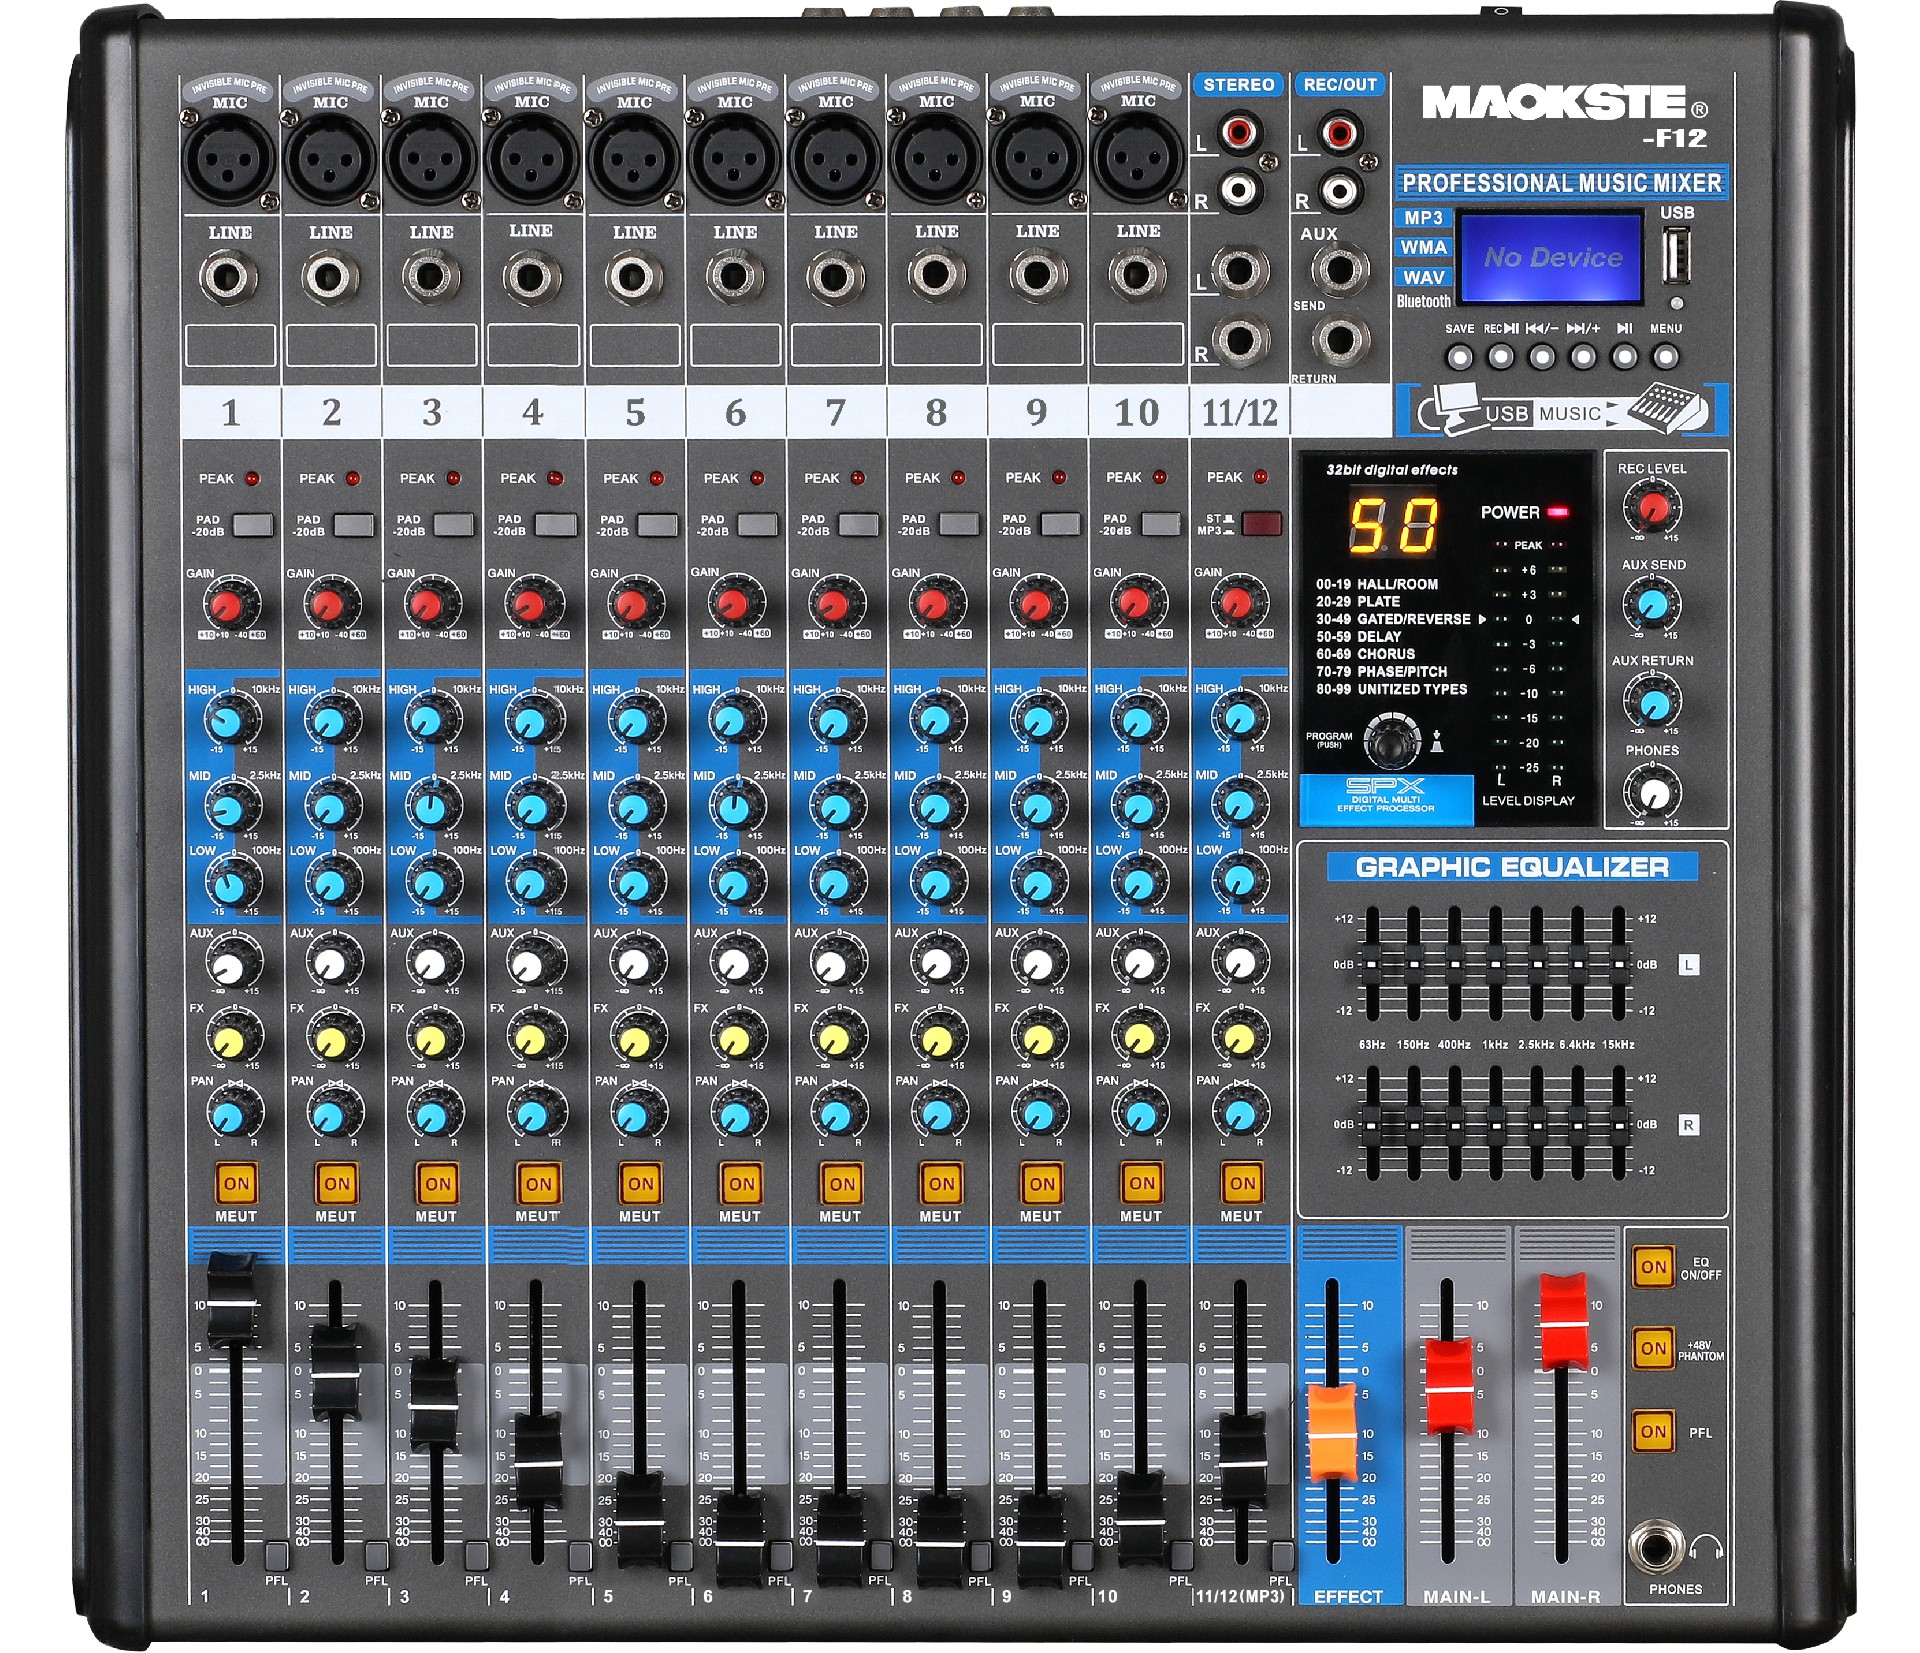Click channel 11/12 PAN knob

[x=1240, y=1114]
